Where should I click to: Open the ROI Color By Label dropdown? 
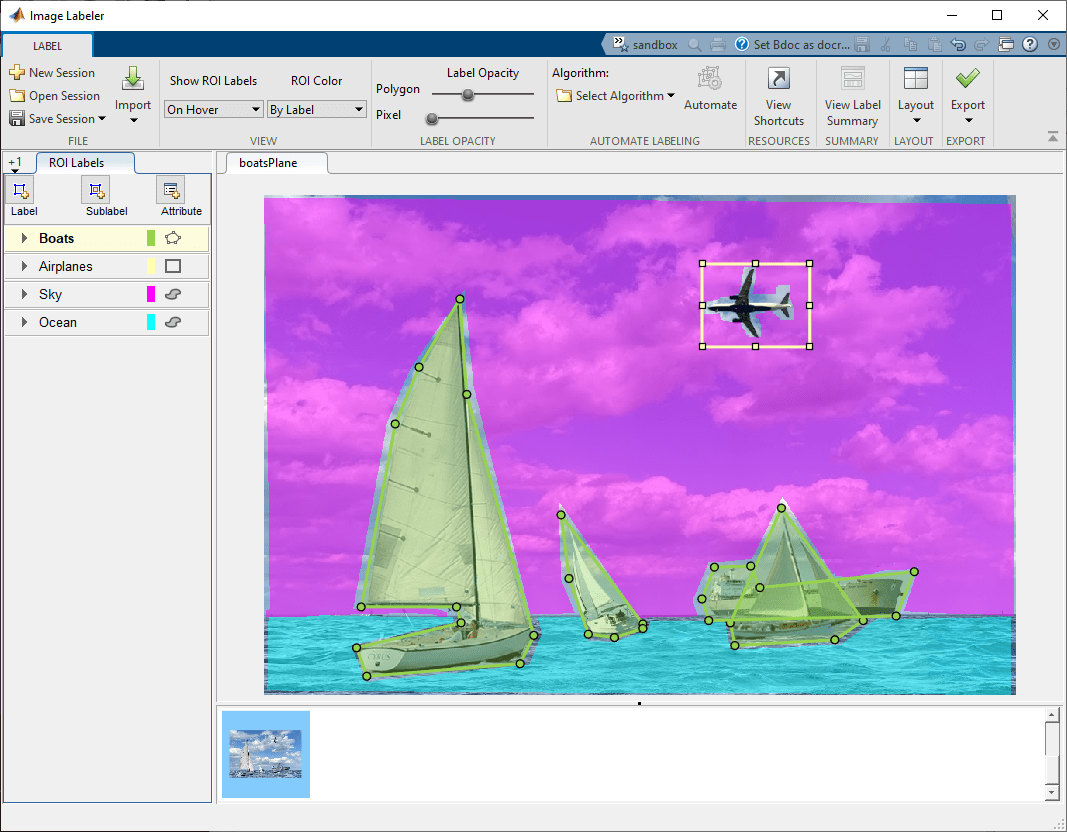tap(316, 110)
